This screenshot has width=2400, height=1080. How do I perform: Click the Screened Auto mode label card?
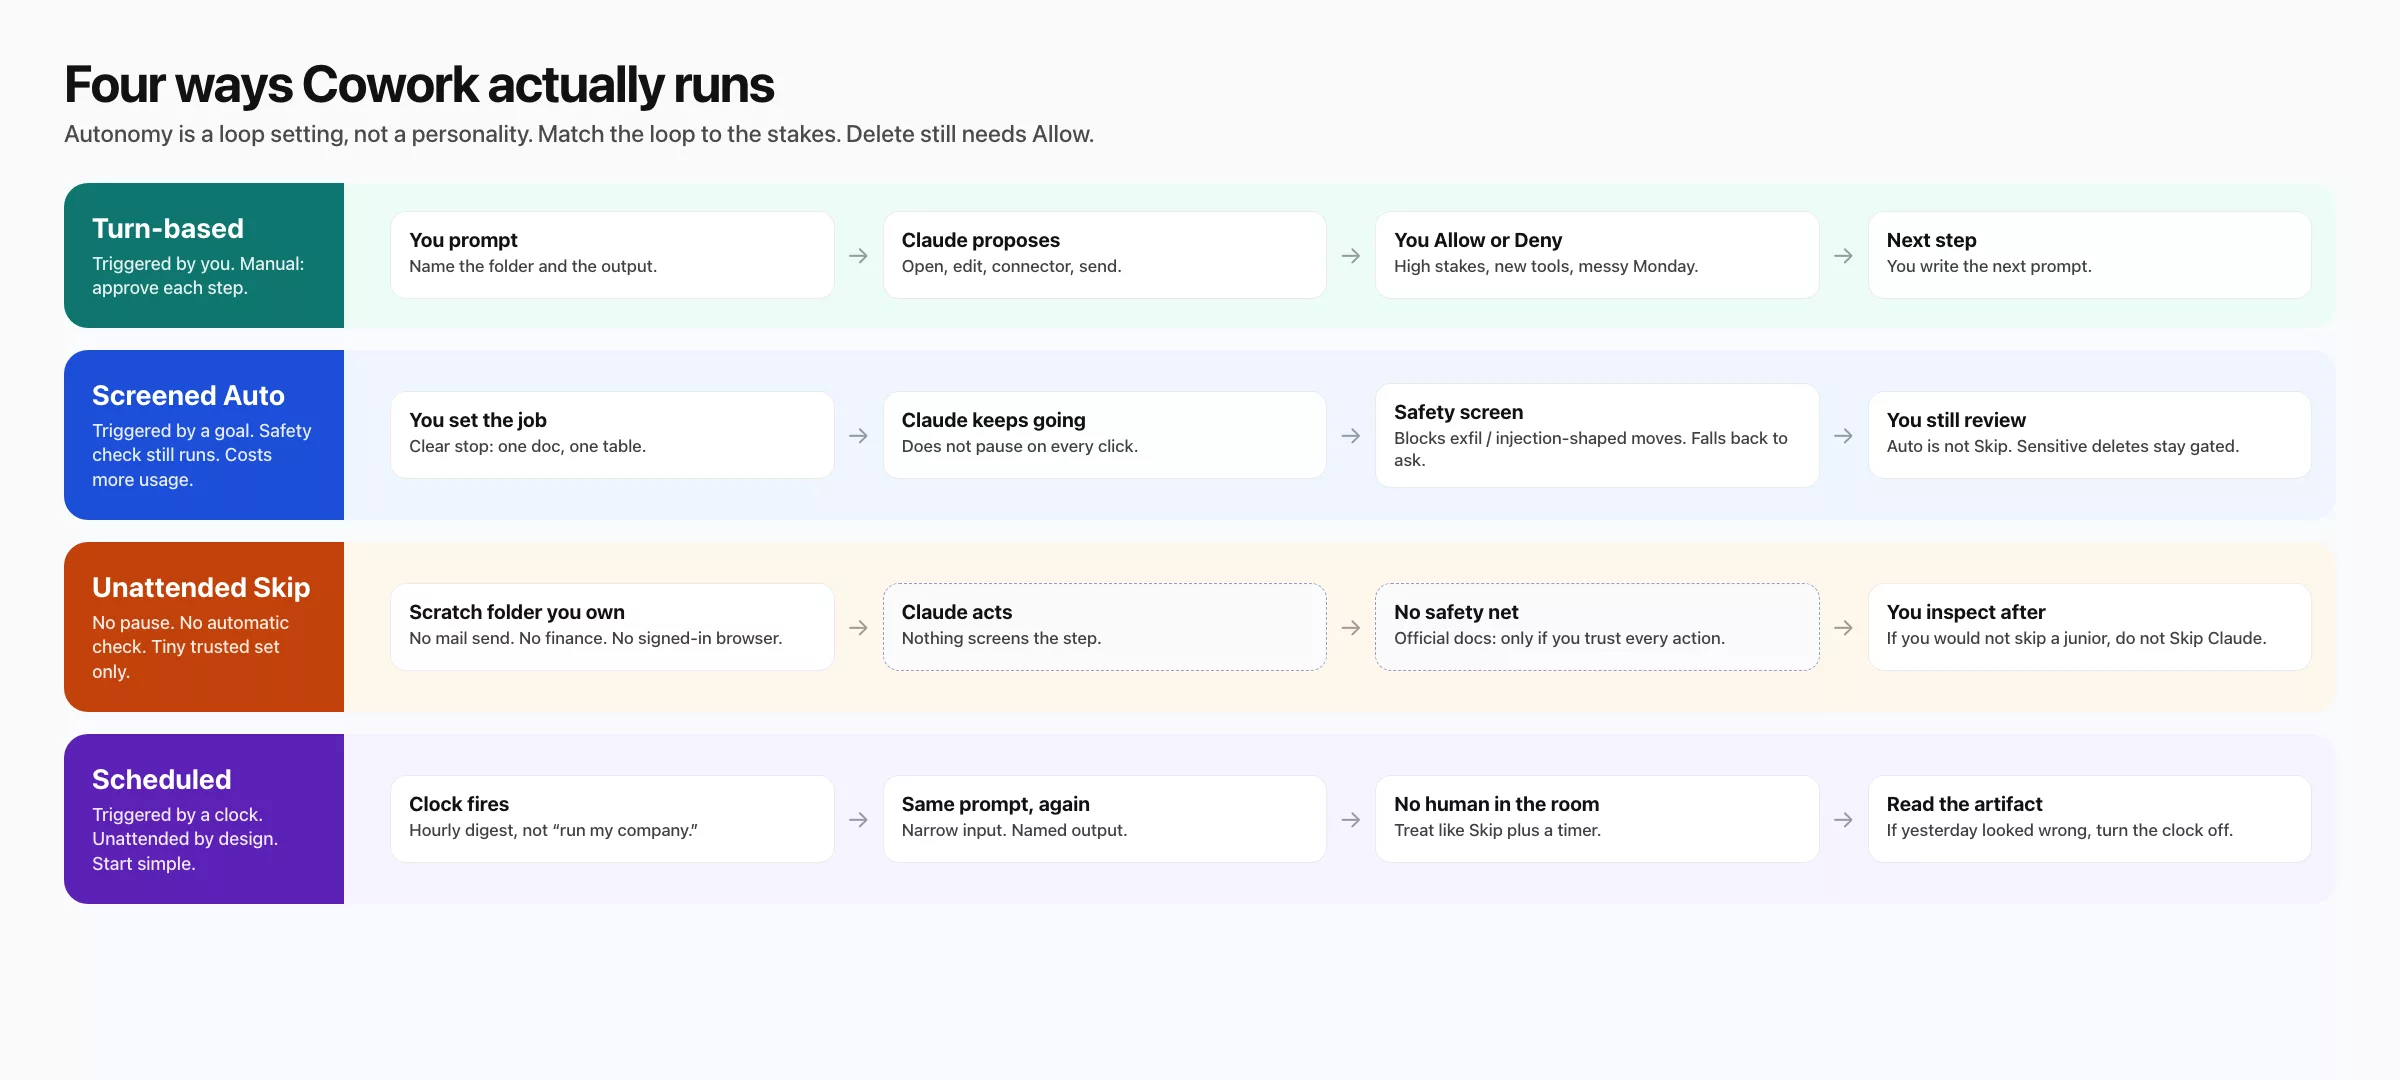tap(204, 435)
